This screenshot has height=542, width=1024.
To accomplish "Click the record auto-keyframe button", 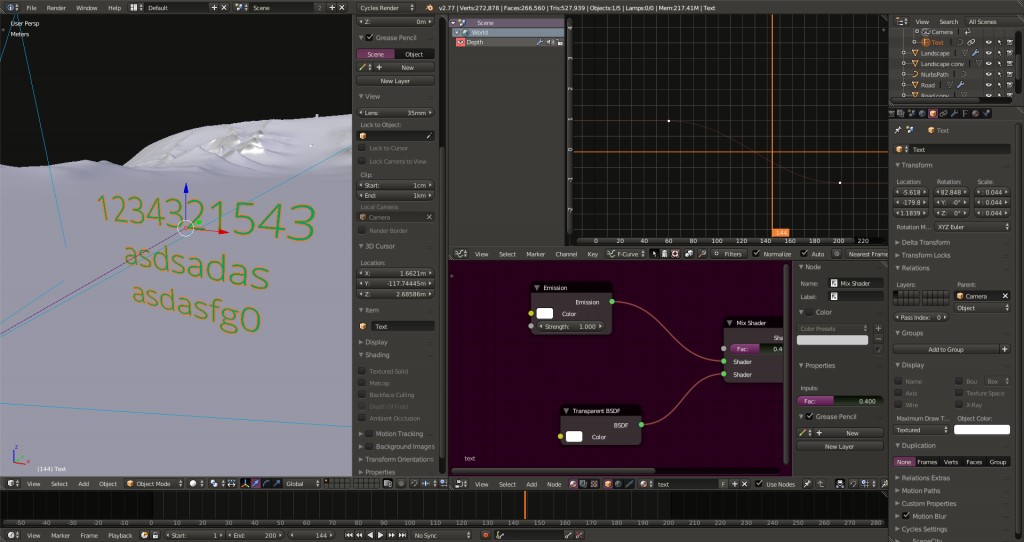I will click(485, 535).
